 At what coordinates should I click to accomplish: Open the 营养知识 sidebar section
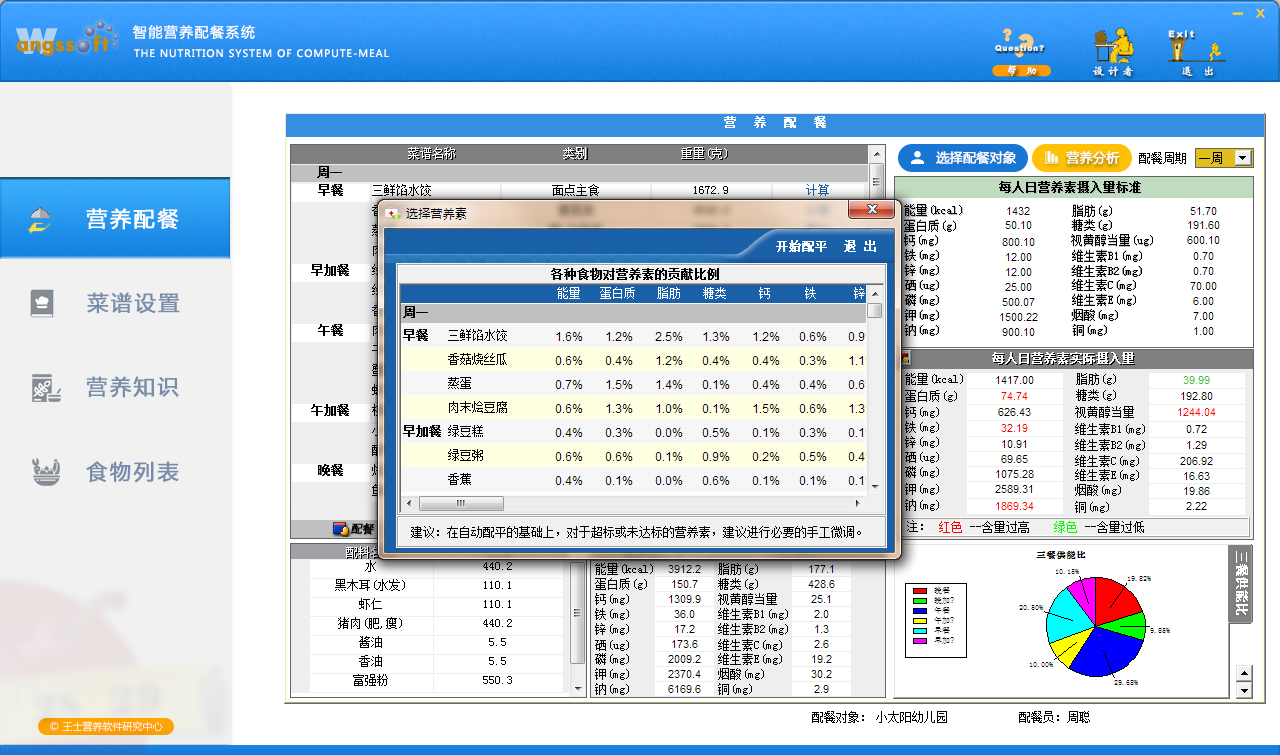[x=115, y=387]
